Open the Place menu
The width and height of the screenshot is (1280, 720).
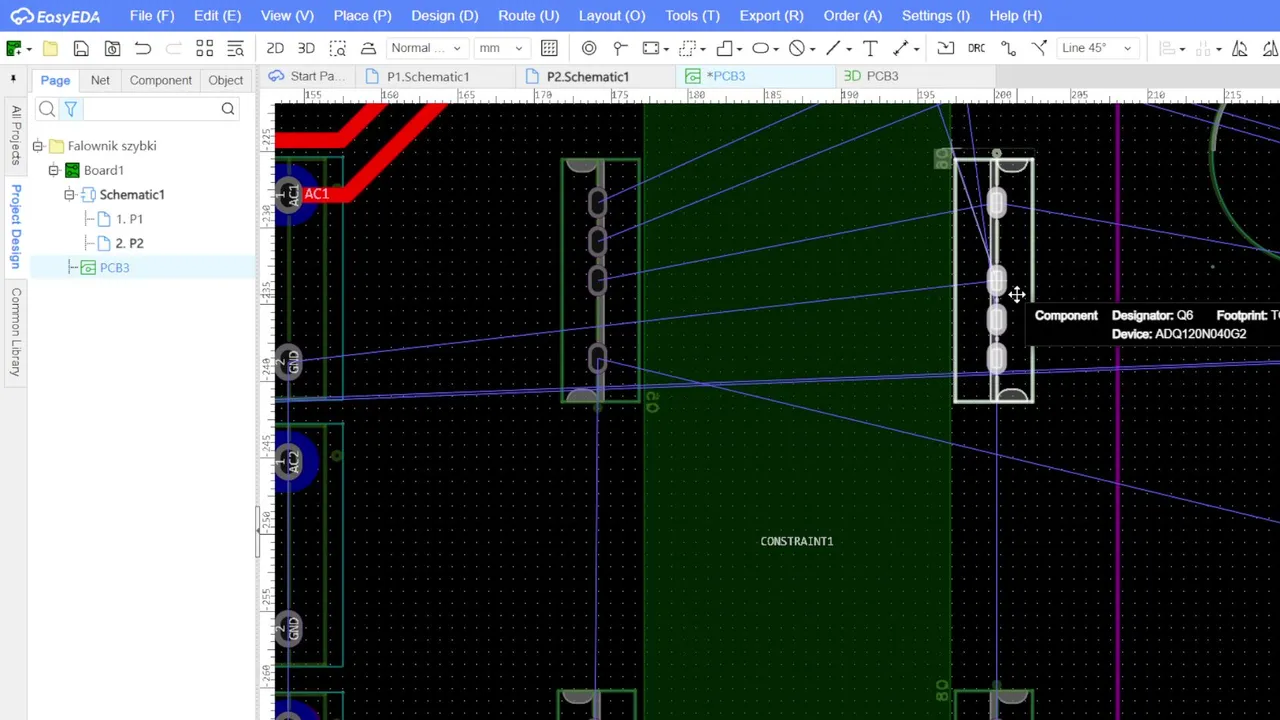coord(362,15)
